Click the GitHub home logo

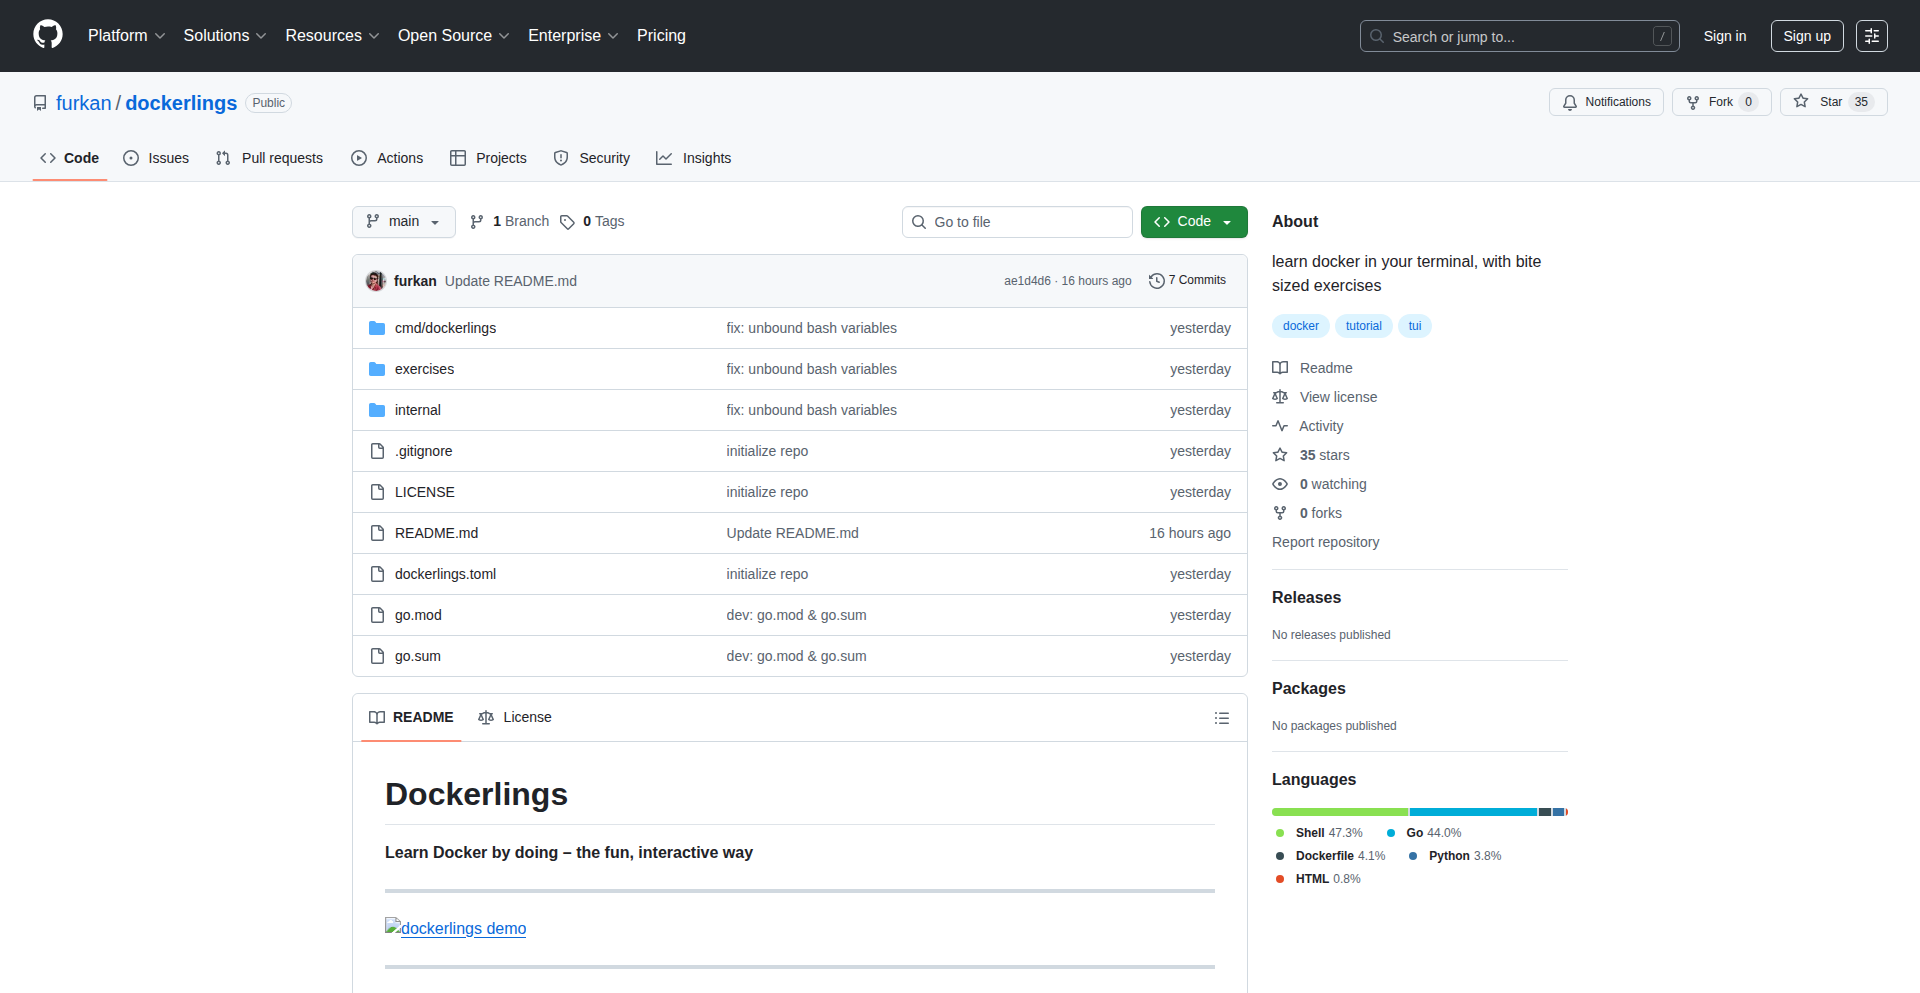click(46, 35)
